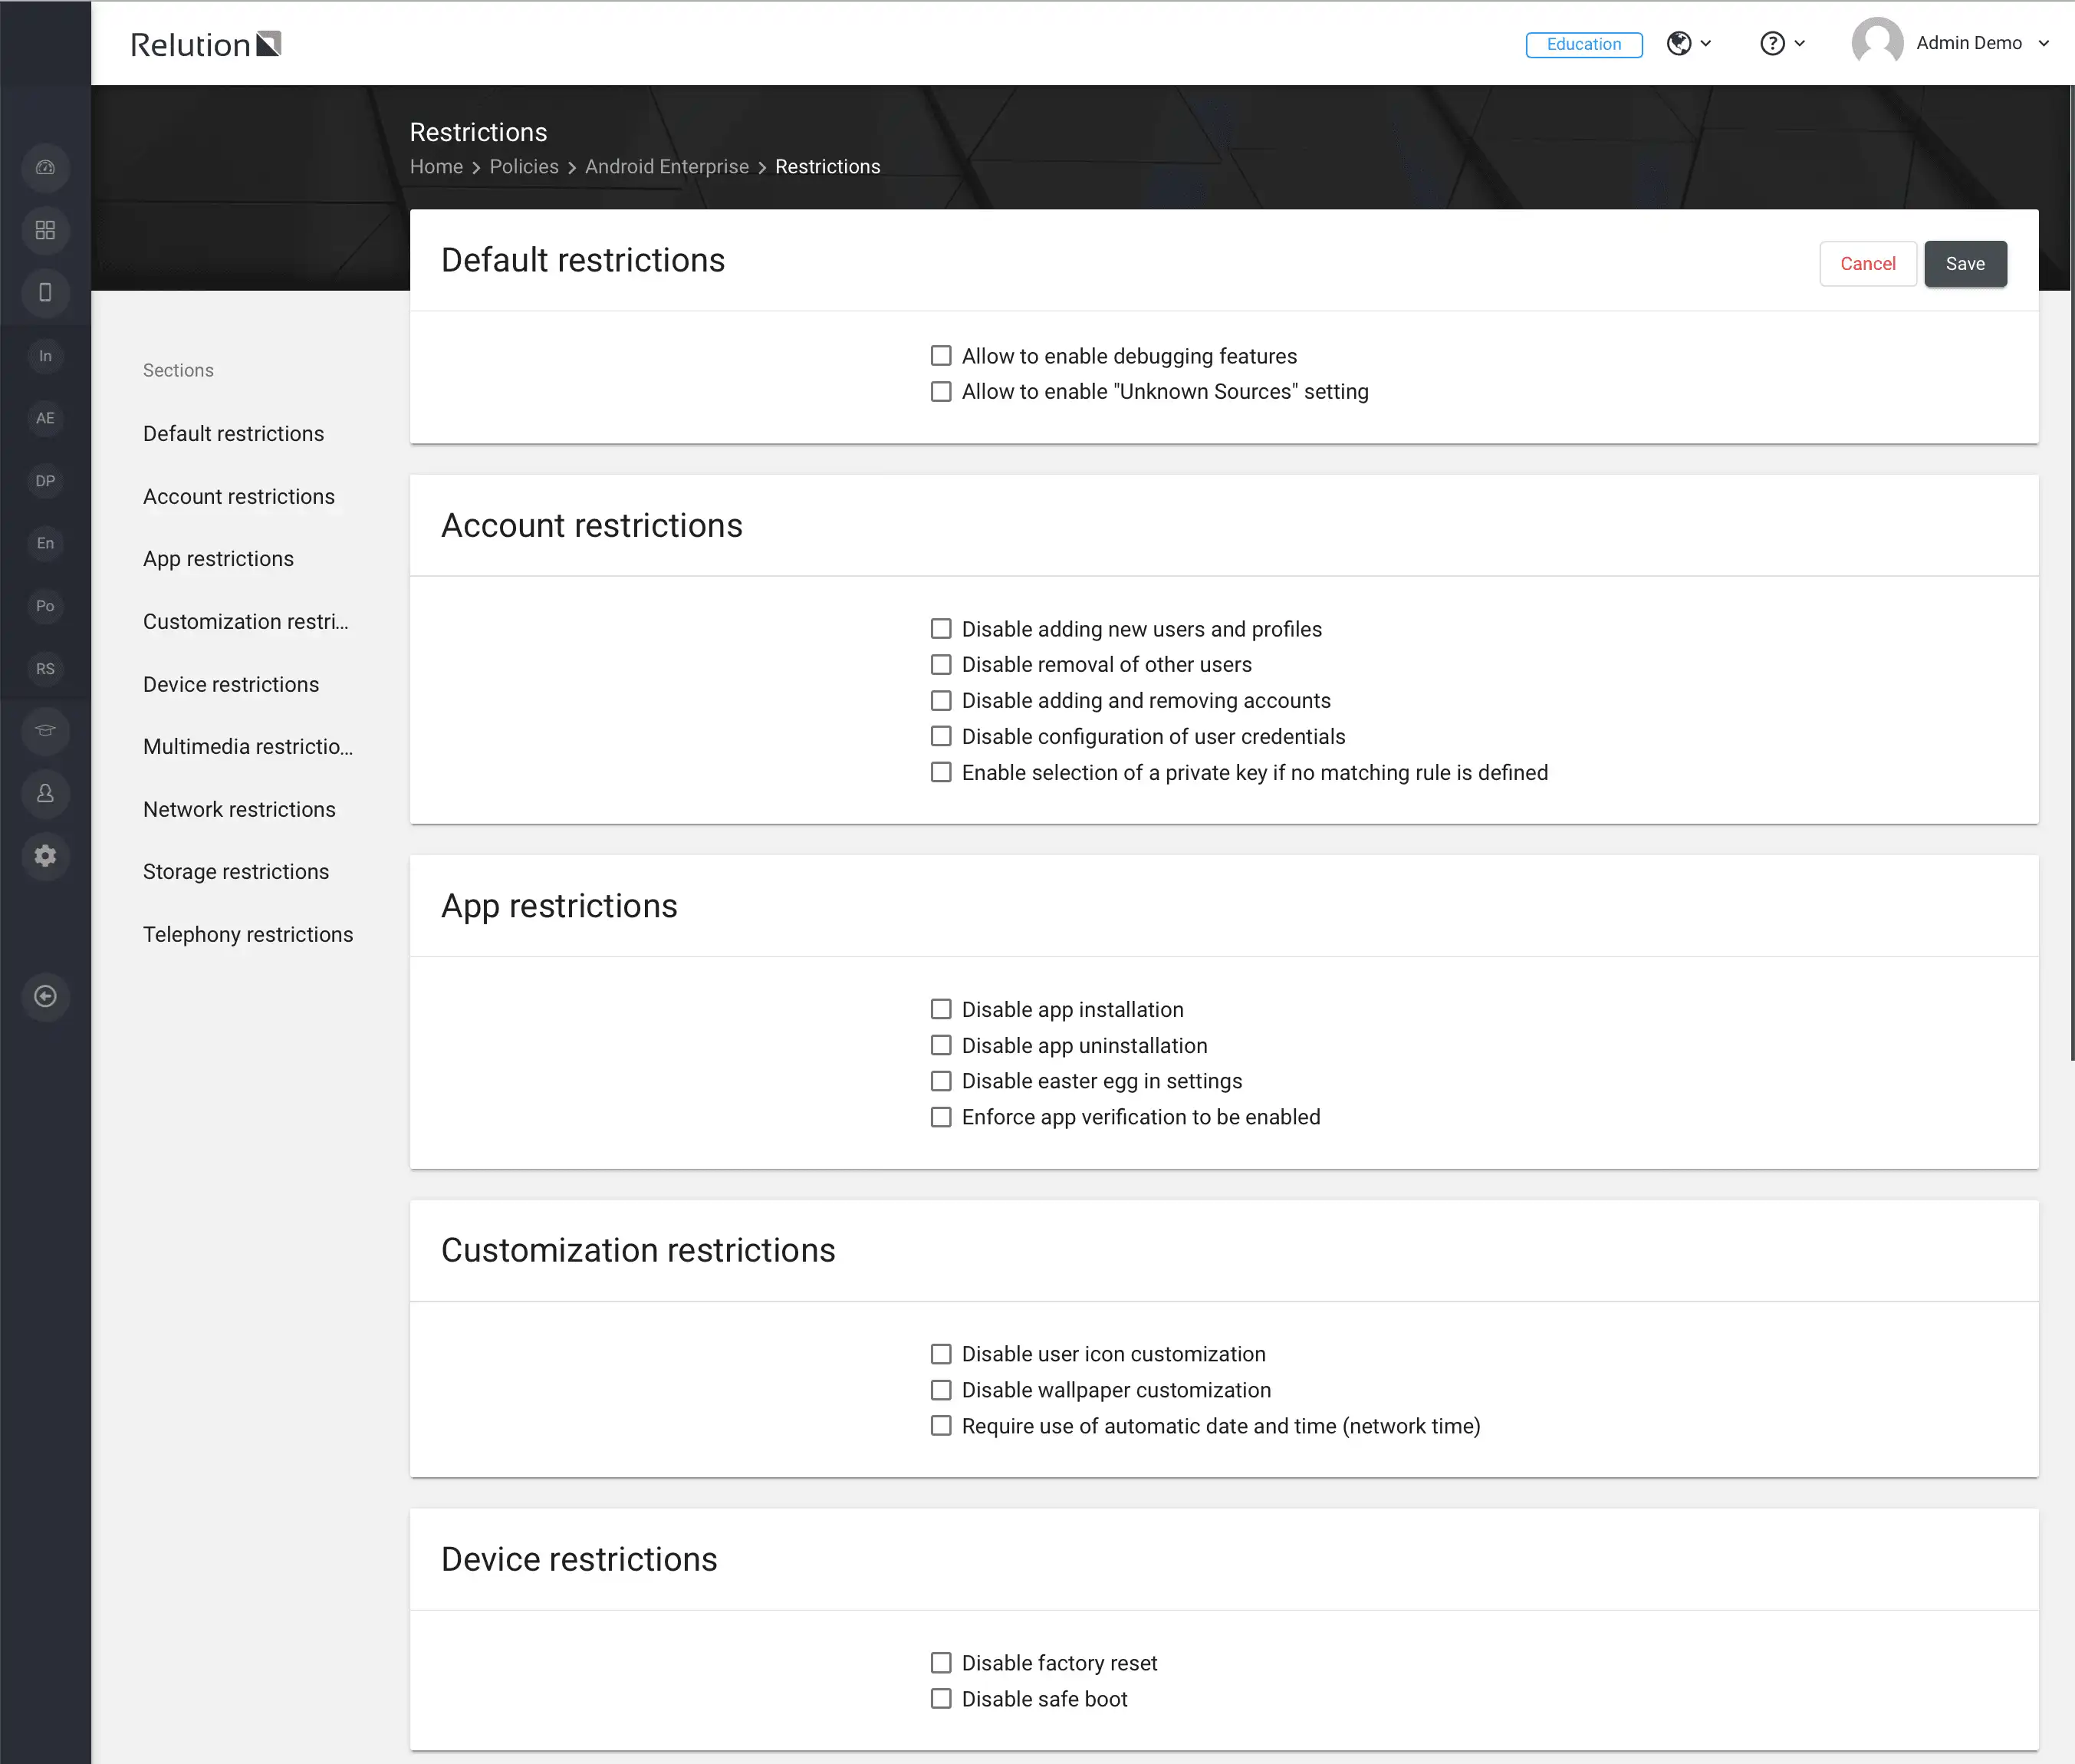This screenshot has height=1764, width=2075.
Task: Check 'Disable removal of other users'
Action: 941,665
